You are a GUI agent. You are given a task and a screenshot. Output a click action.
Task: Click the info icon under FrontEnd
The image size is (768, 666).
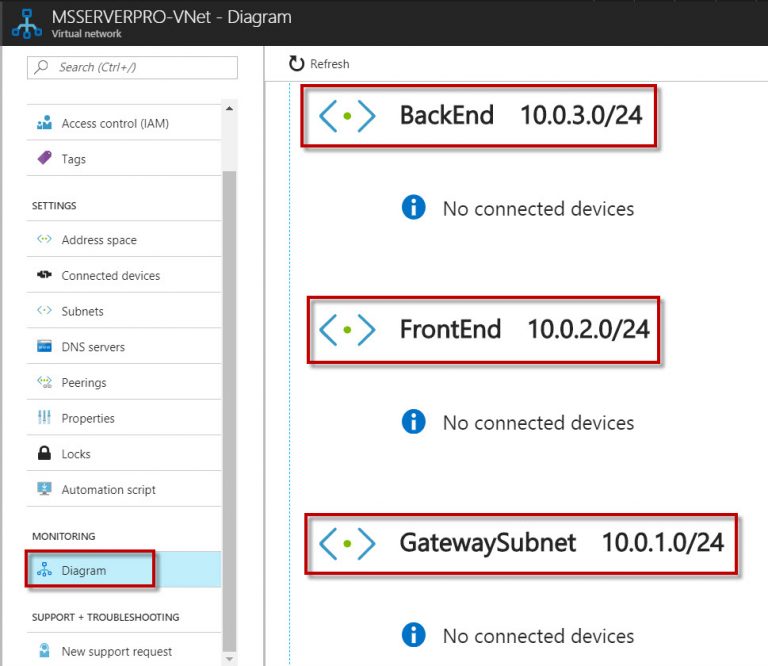(413, 422)
